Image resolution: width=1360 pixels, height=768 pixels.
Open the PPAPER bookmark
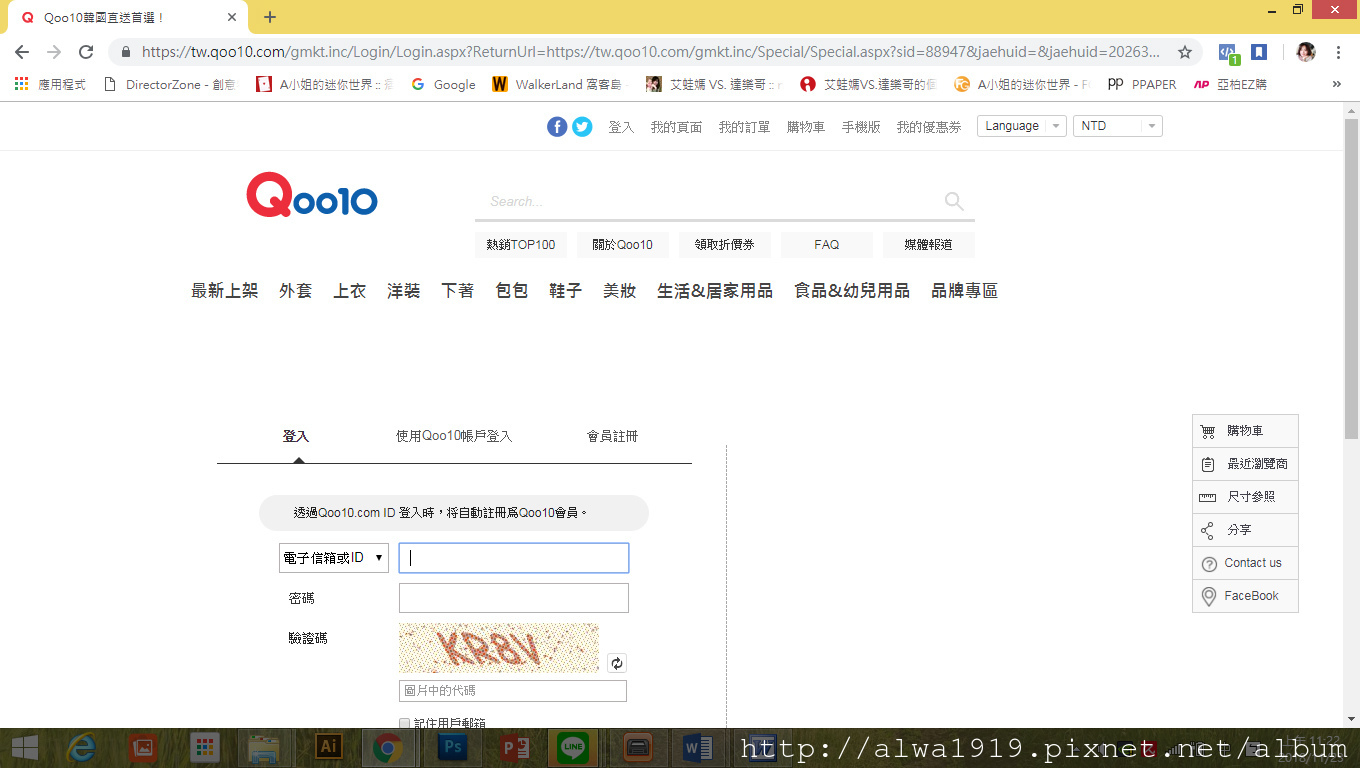point(1143,84)
